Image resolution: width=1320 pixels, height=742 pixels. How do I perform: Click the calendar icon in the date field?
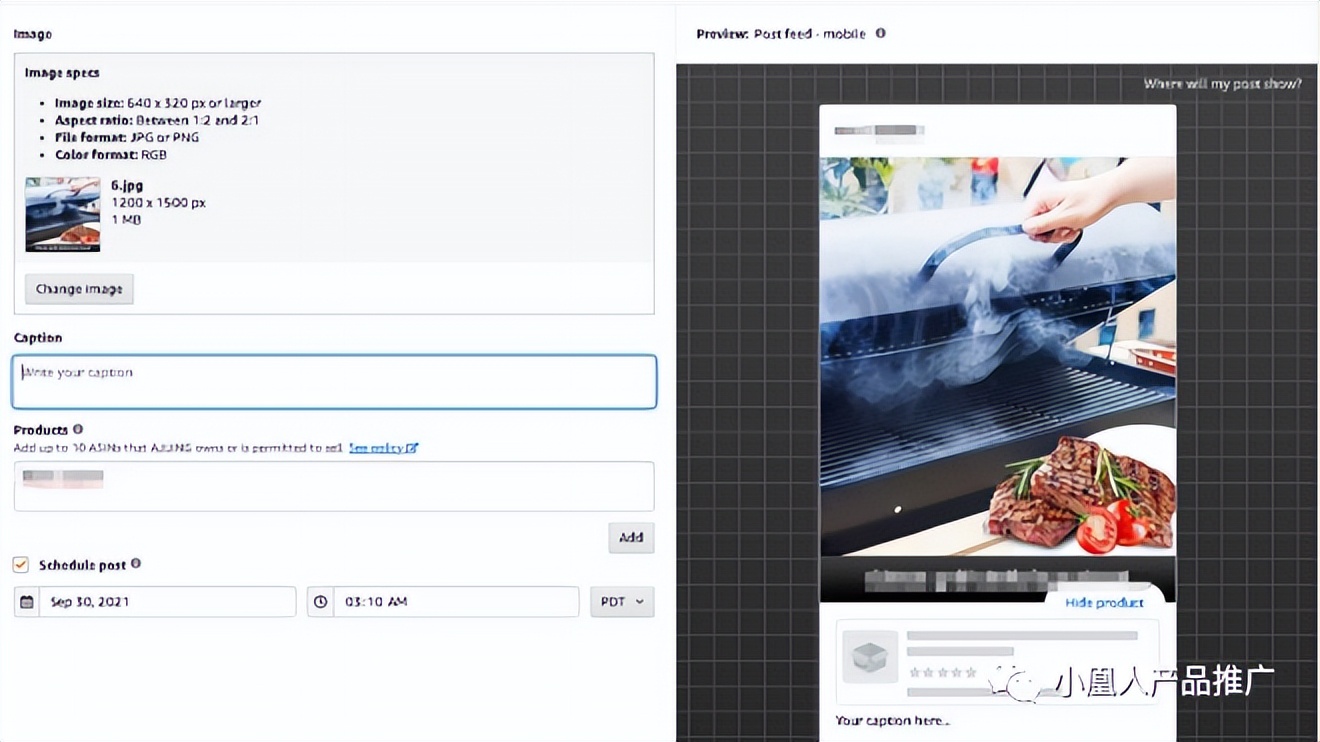(27, 602)
